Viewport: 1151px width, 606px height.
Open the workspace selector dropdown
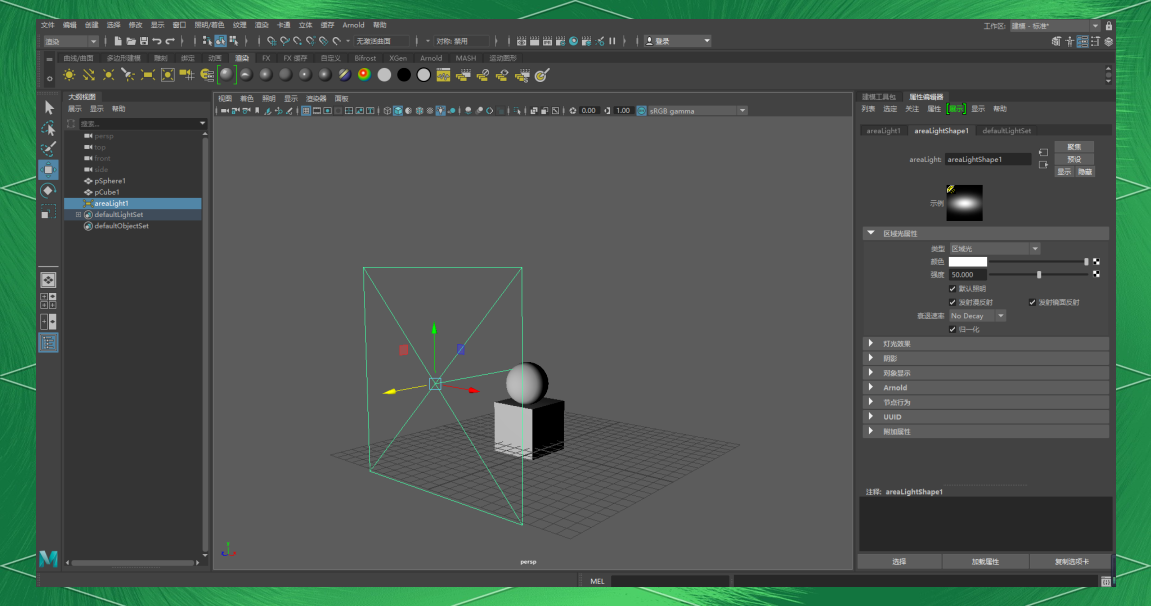coord(1055,26)
